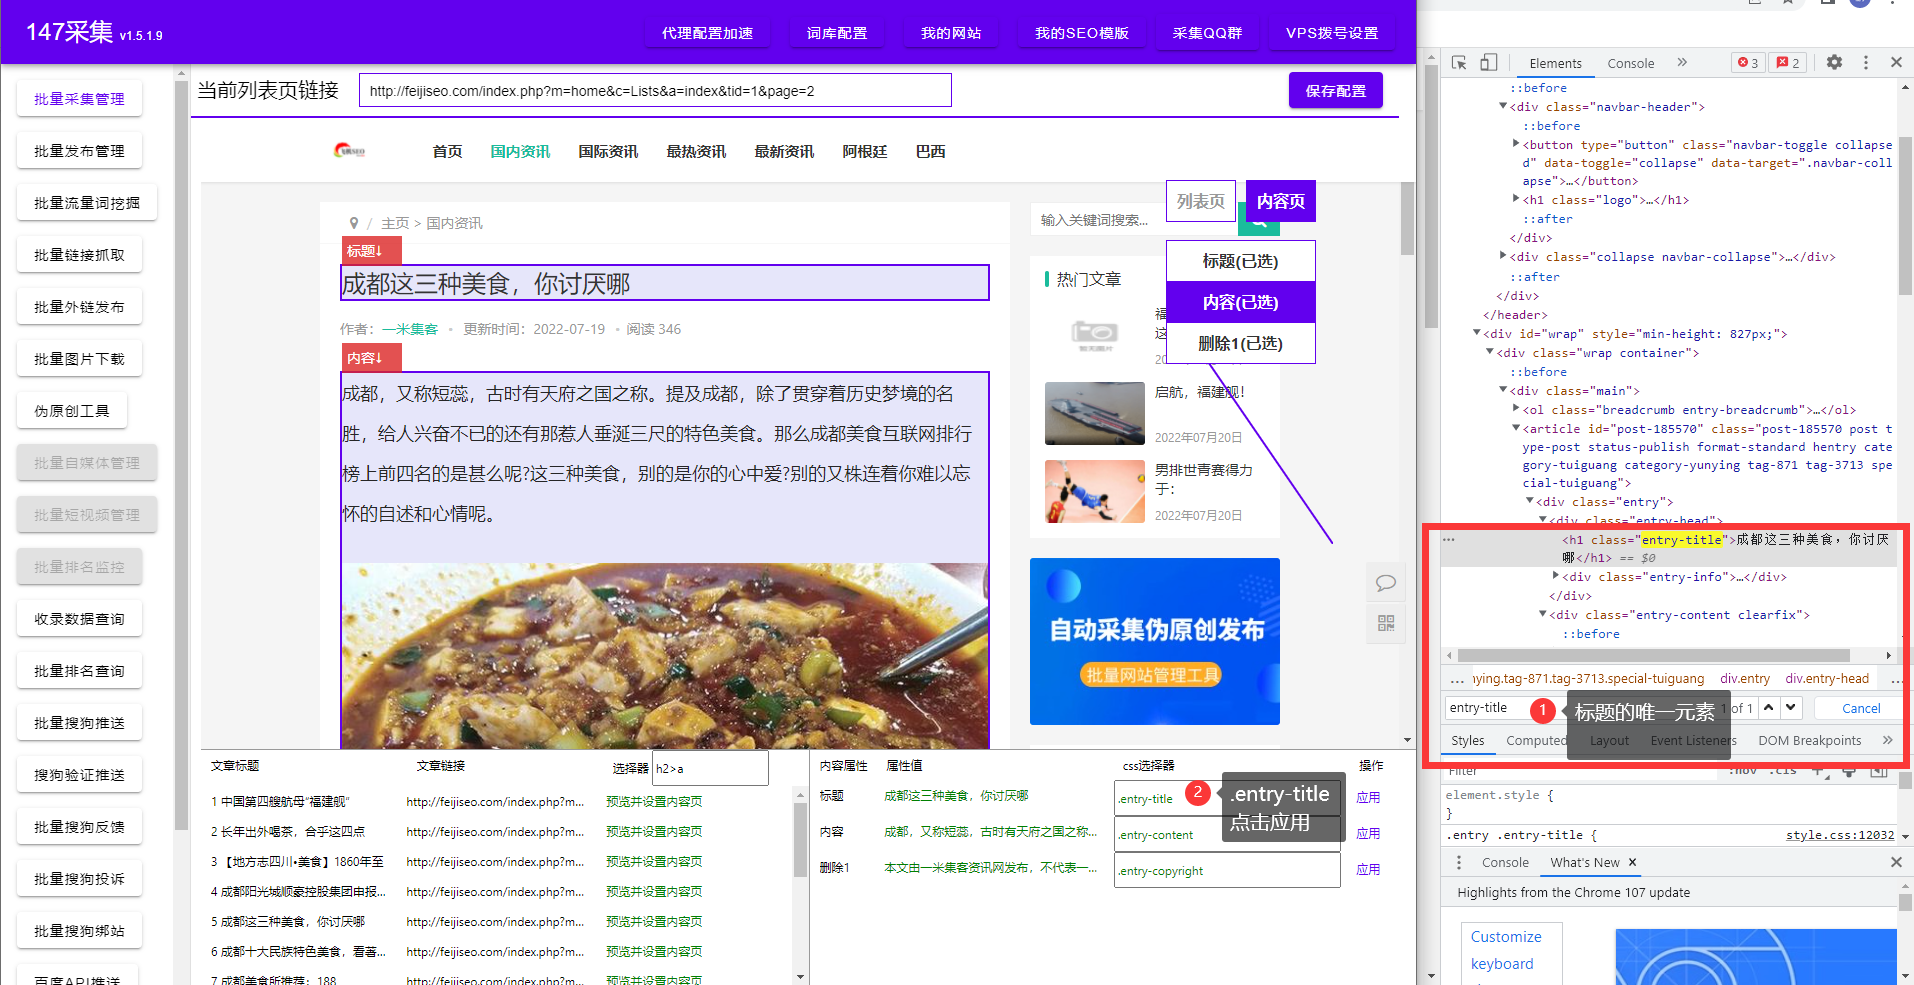Open 我的SEO模版 in top bar

[x=1081, y=33]
